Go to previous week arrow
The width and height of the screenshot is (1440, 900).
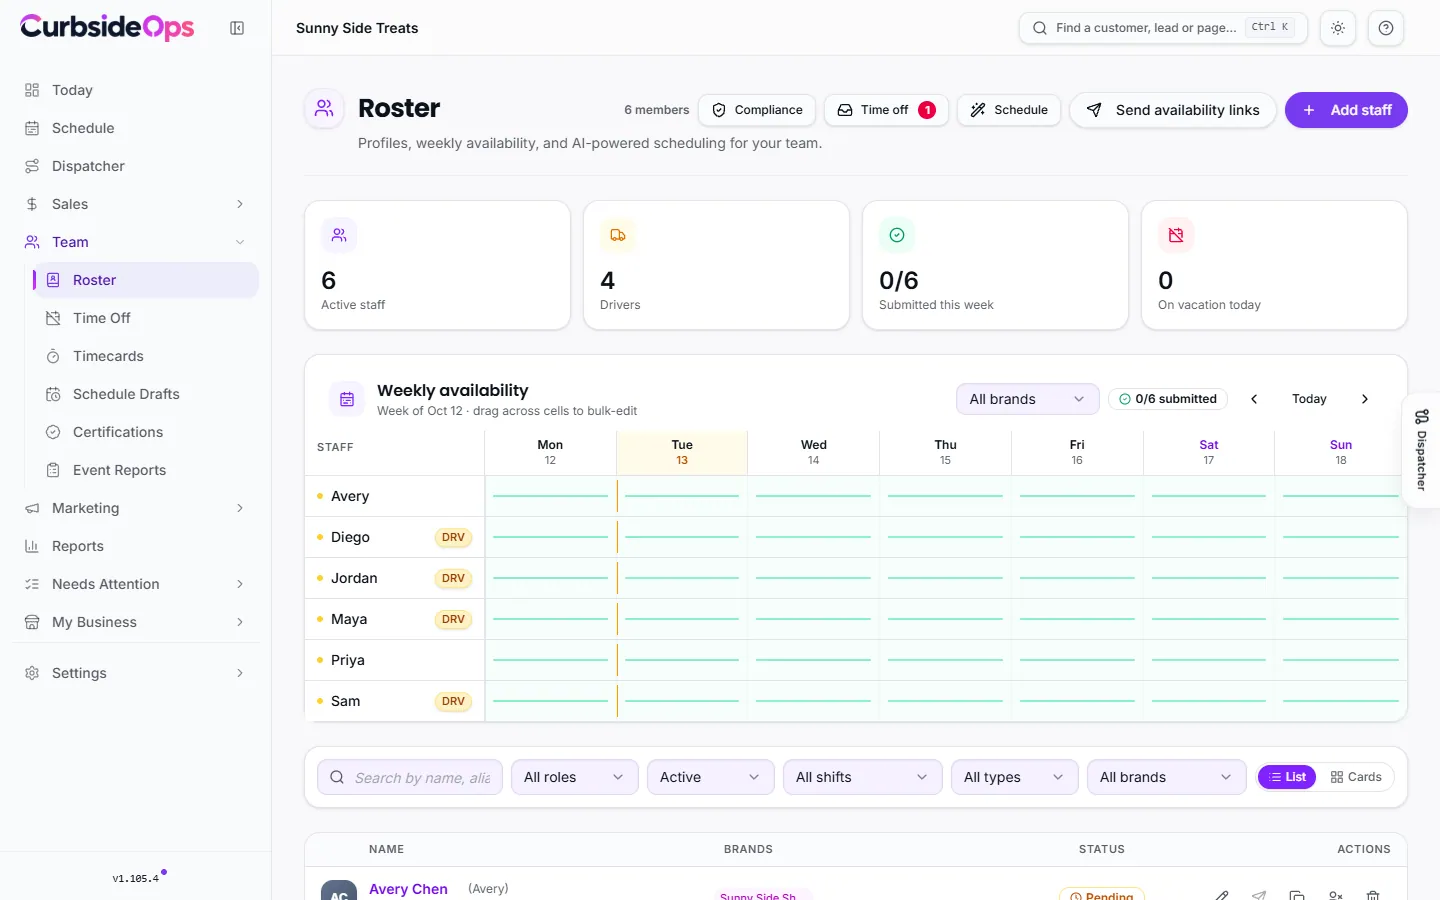pos(1254,399)
